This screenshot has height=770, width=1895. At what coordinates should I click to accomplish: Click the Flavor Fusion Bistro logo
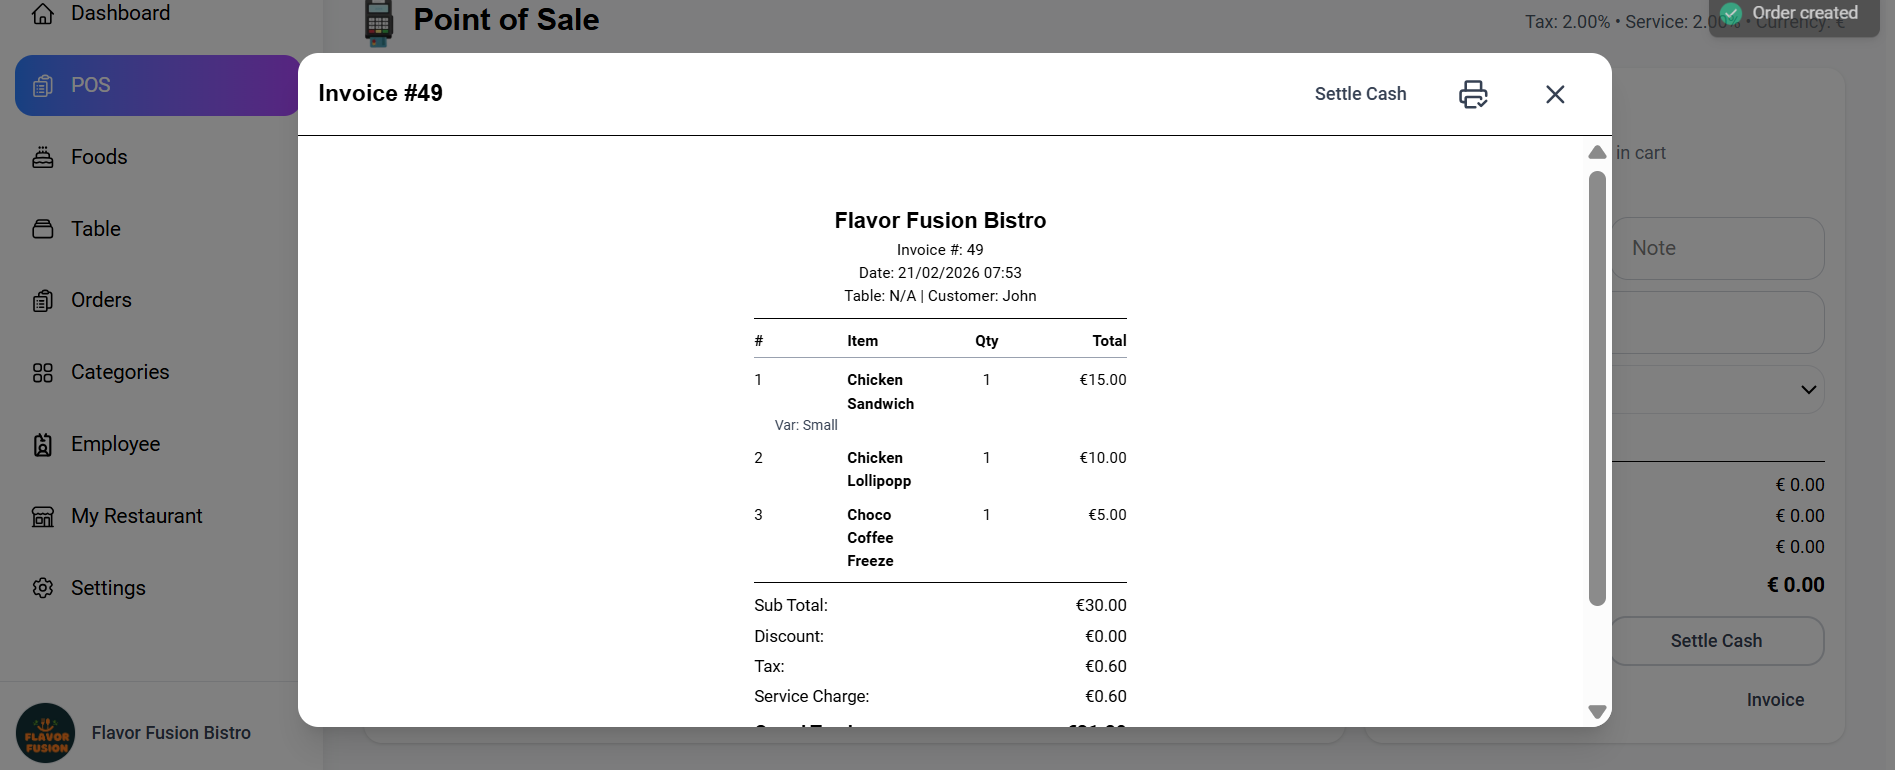[x=46, y=732]
